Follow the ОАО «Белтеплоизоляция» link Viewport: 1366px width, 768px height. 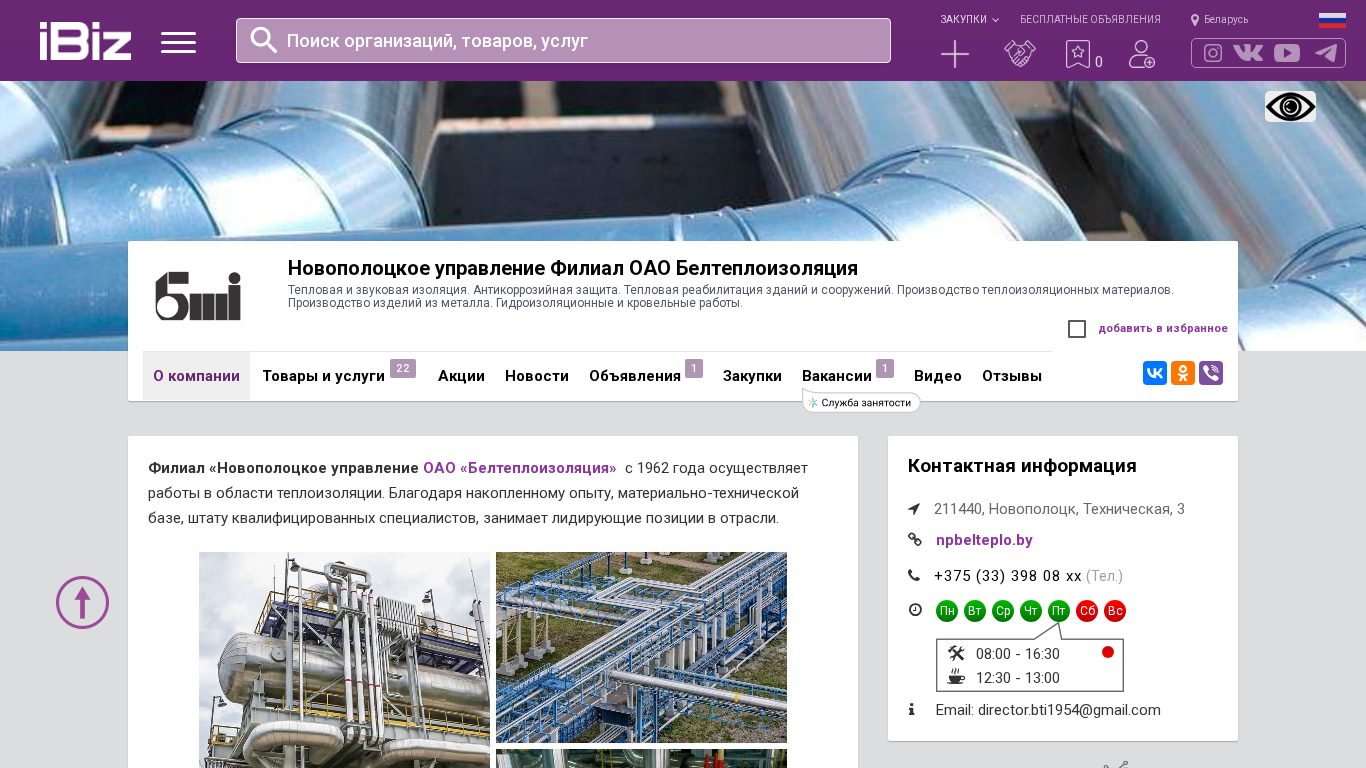pos(520,468)
